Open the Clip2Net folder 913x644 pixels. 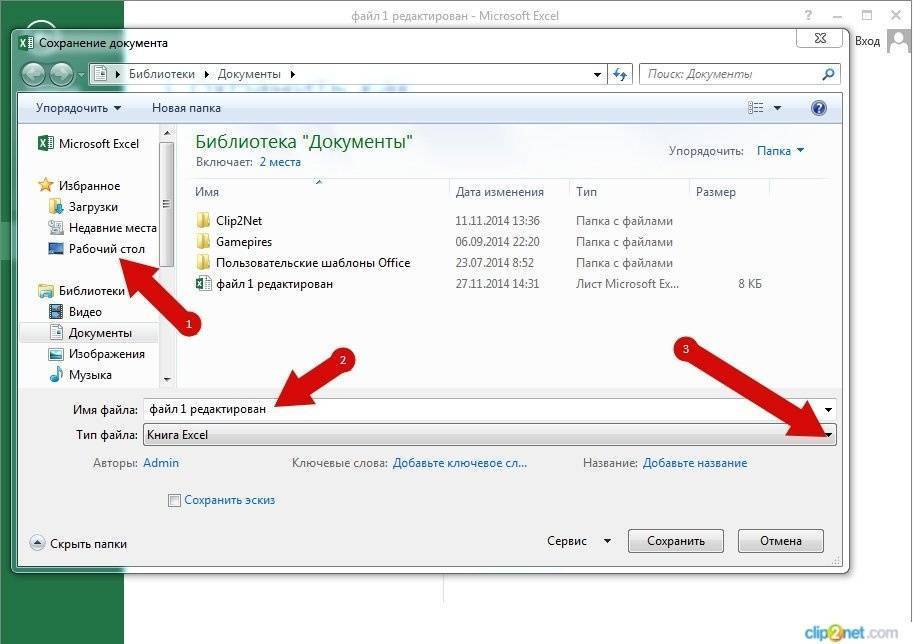click(238, 221)
